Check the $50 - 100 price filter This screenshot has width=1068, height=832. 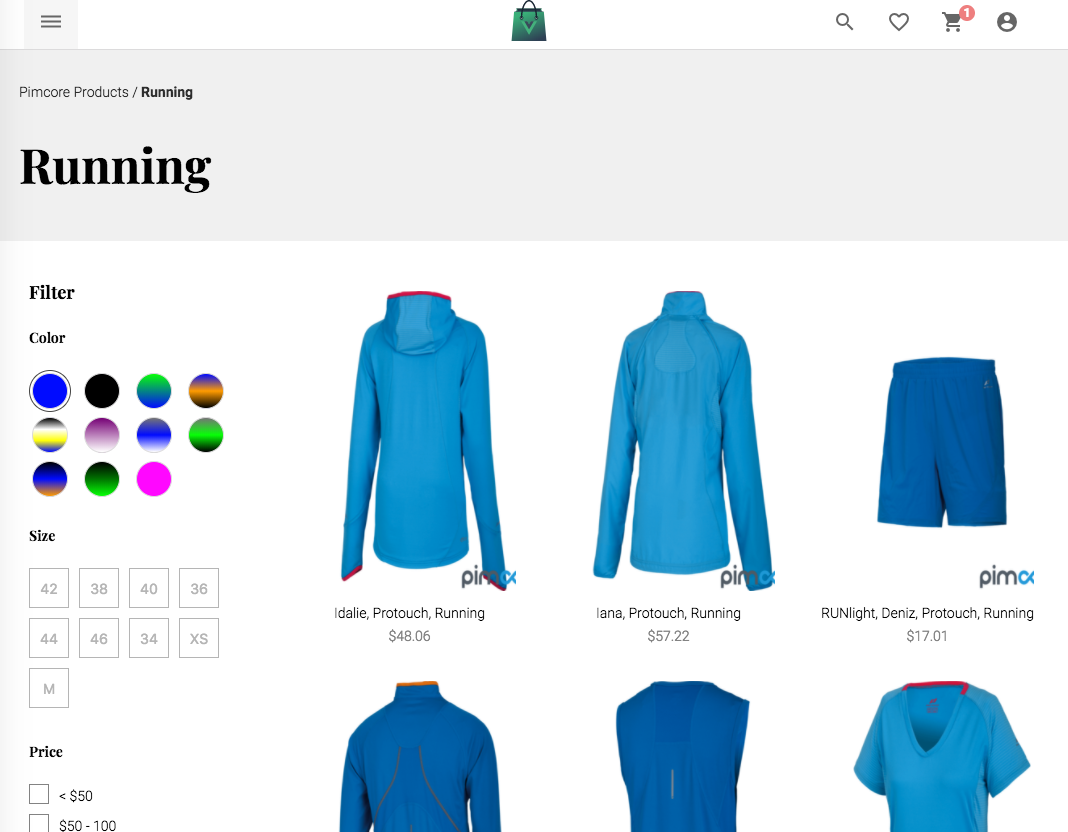pos(39,822)
